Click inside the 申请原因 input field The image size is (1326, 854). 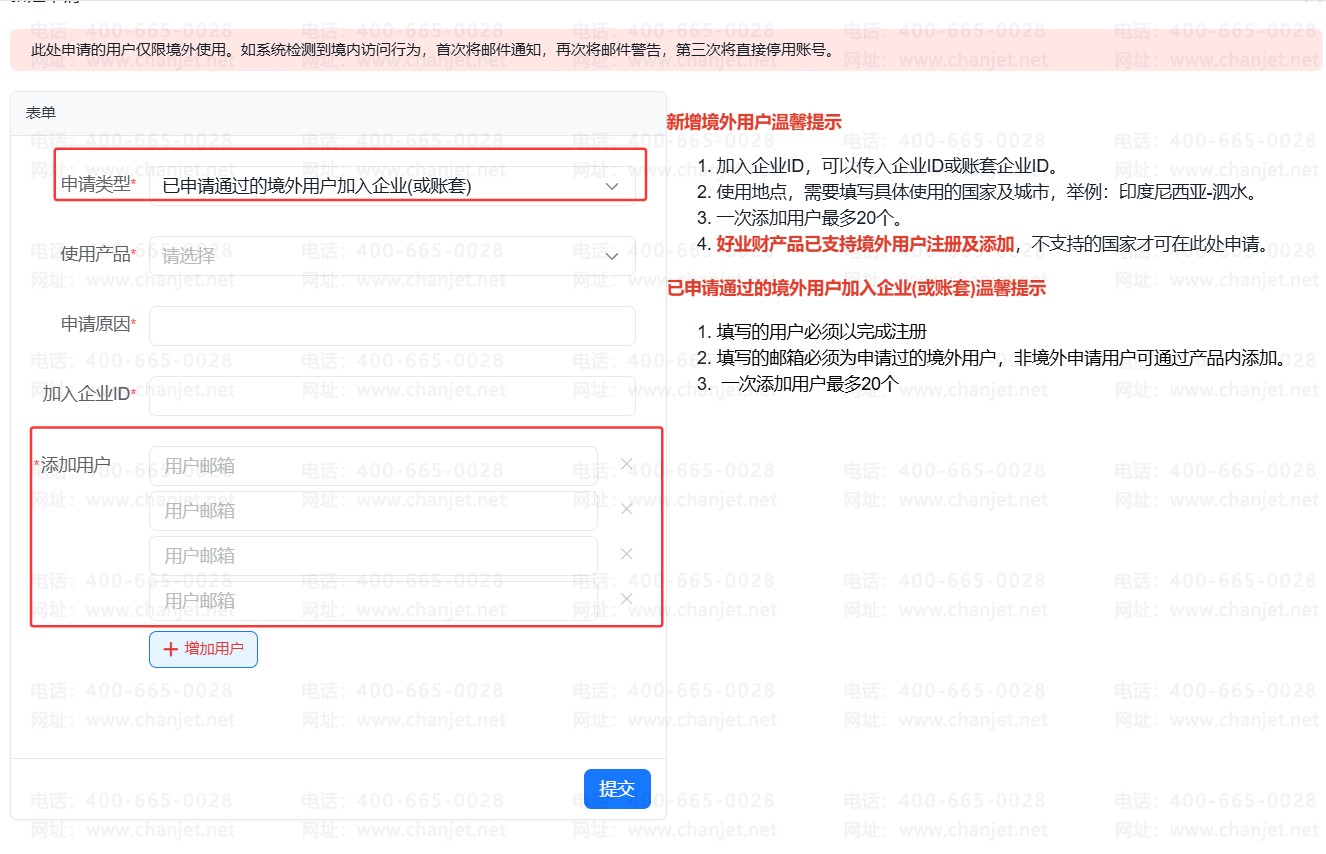(x=390, y=325)
